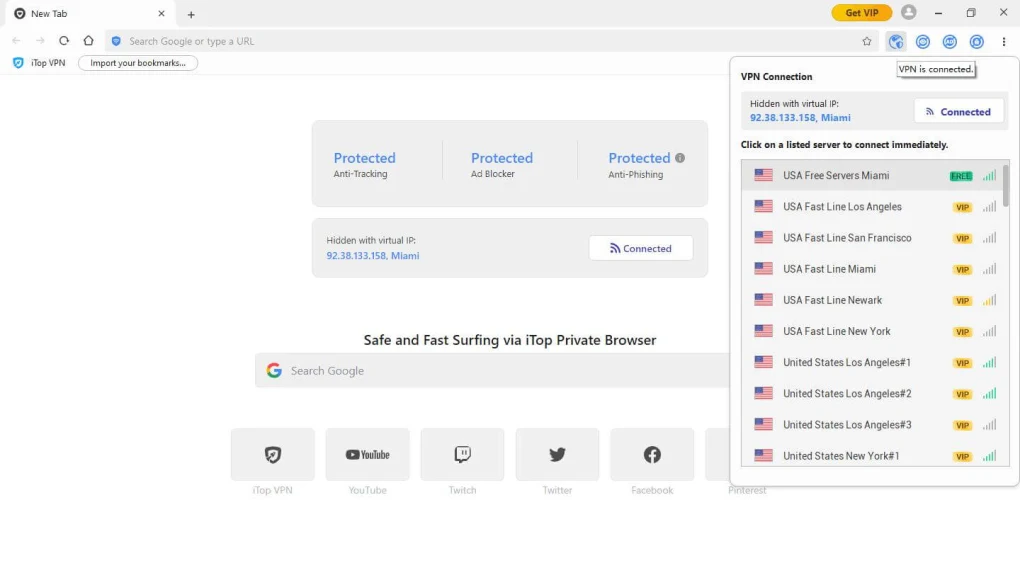Select United States New York#1 server
1020x575 pixels.
pos(841,456)
